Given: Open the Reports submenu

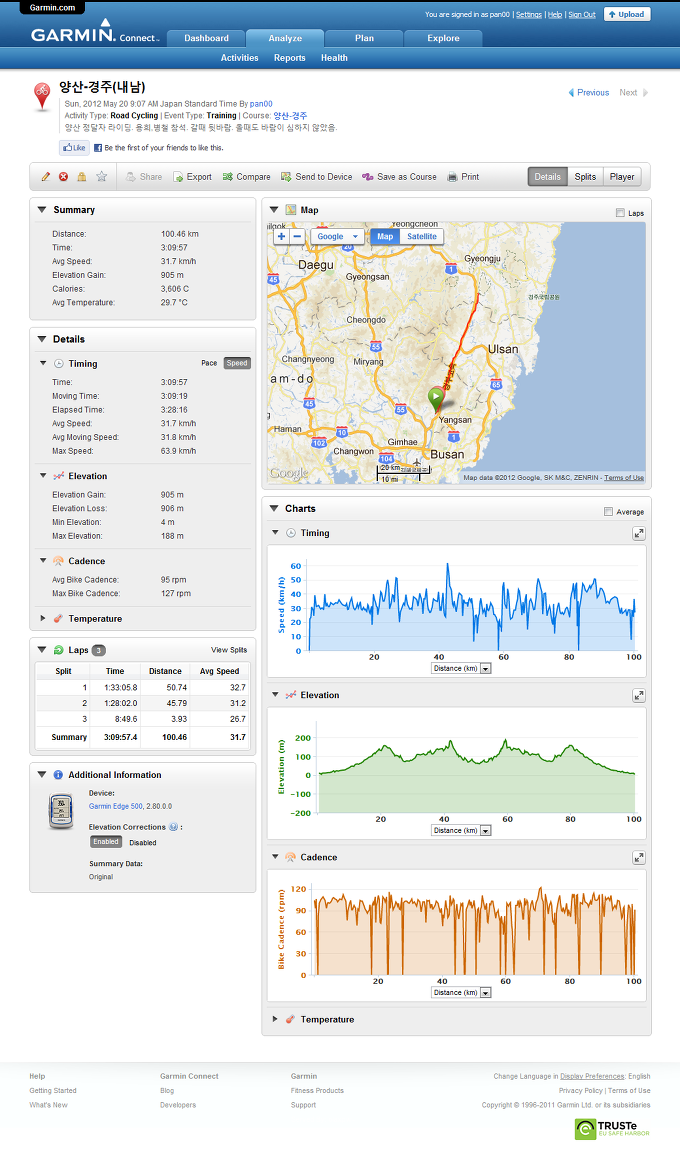Looking at the screenshot, I should tap(290, 58).
